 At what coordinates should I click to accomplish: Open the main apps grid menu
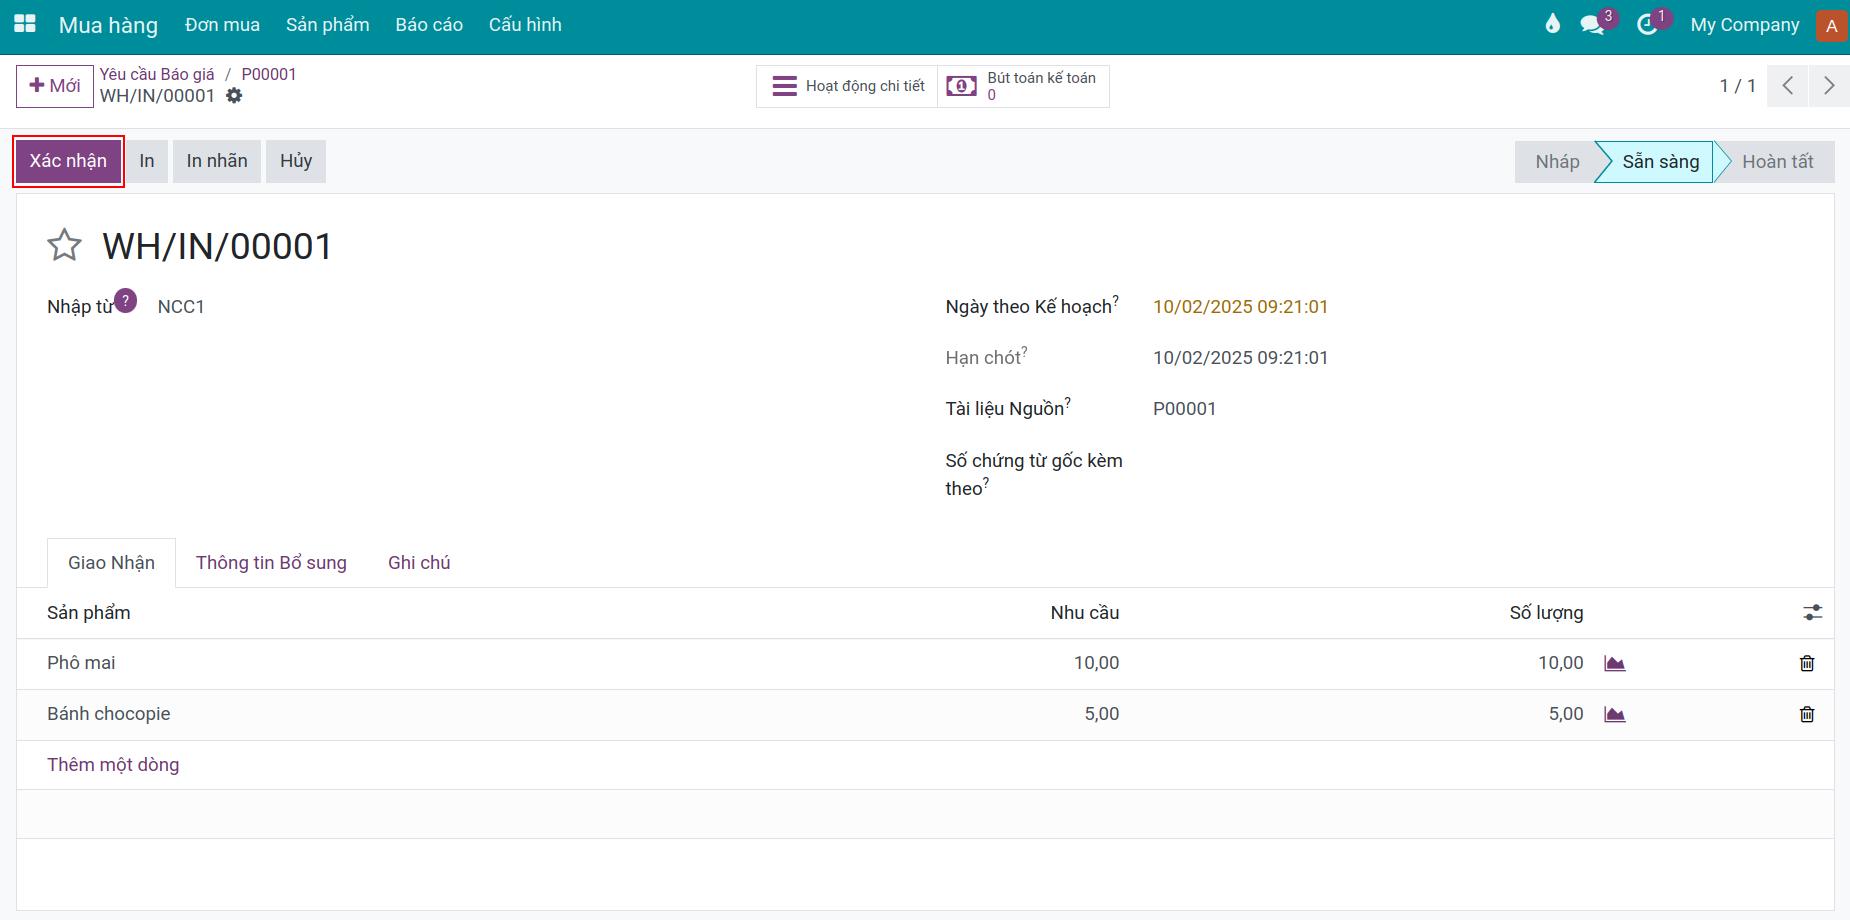click(24, 24)
